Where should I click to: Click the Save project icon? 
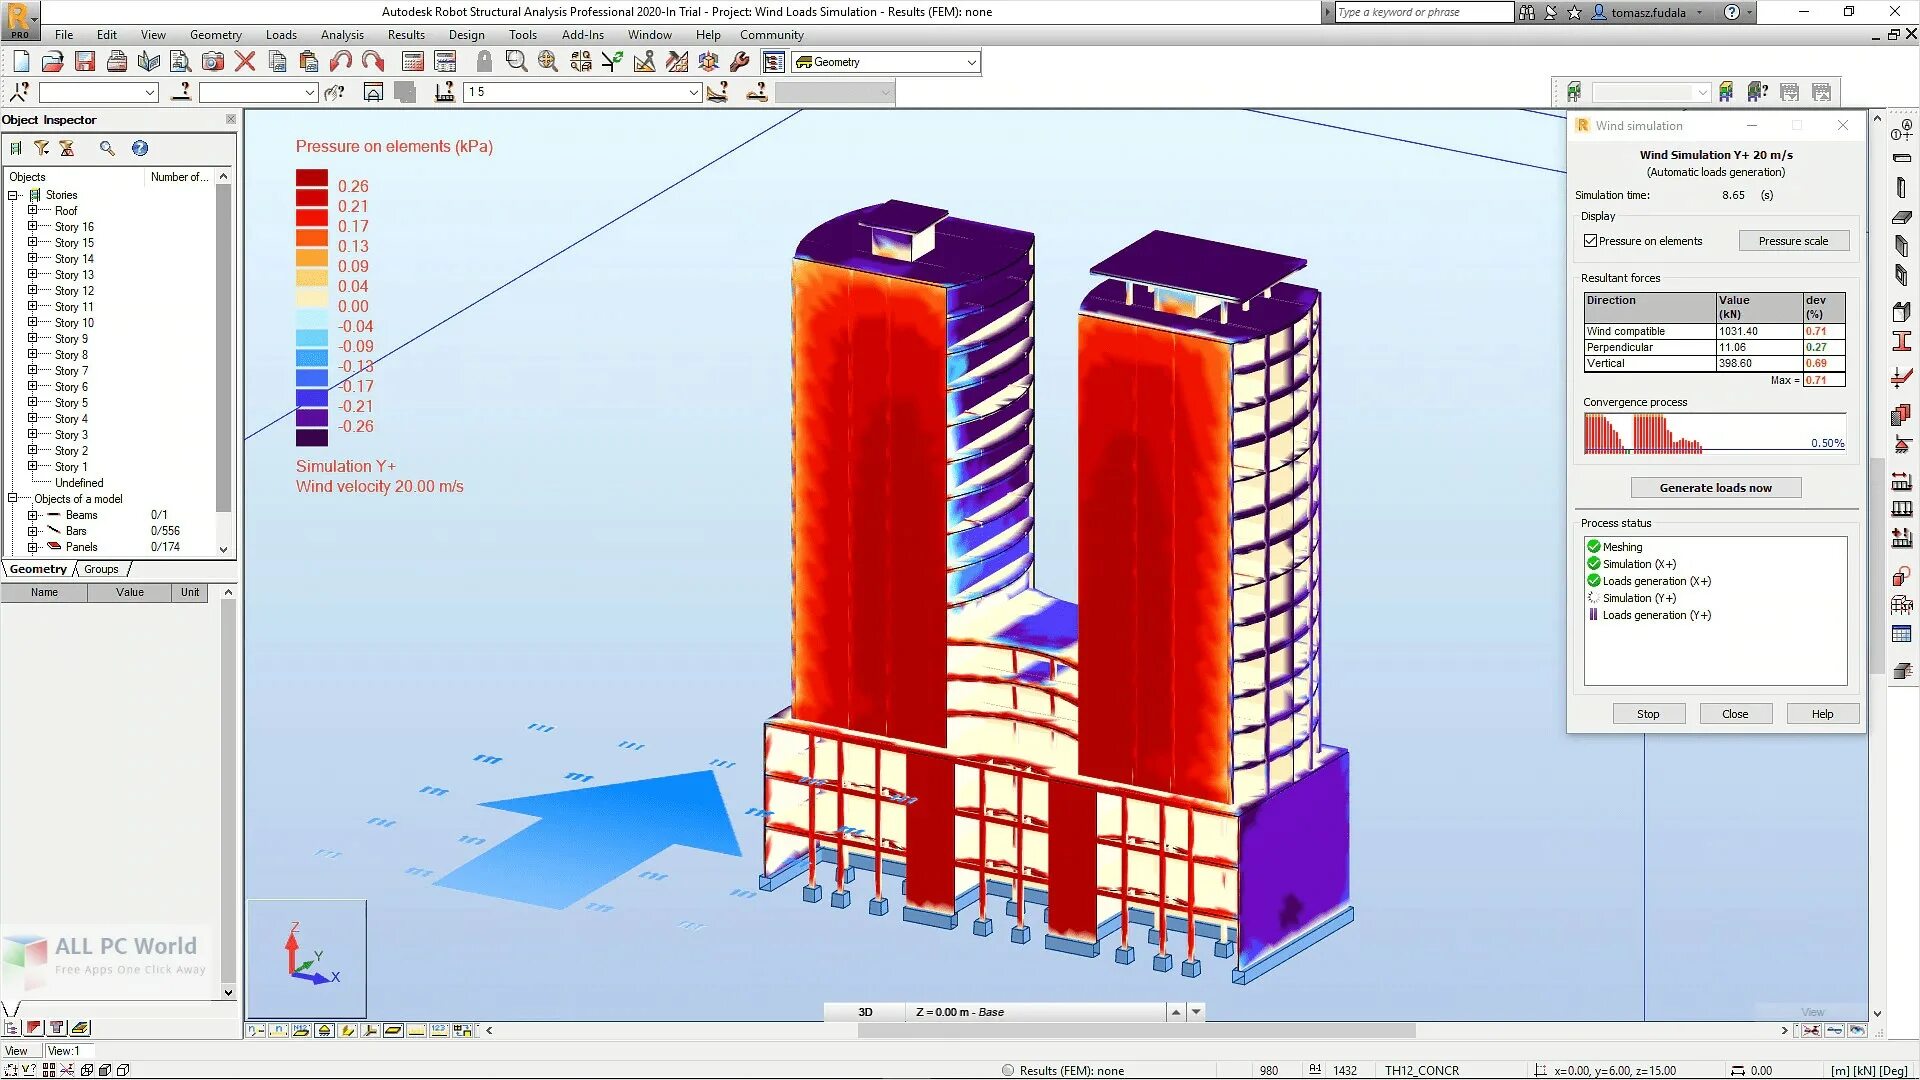[x=85, y=62]
